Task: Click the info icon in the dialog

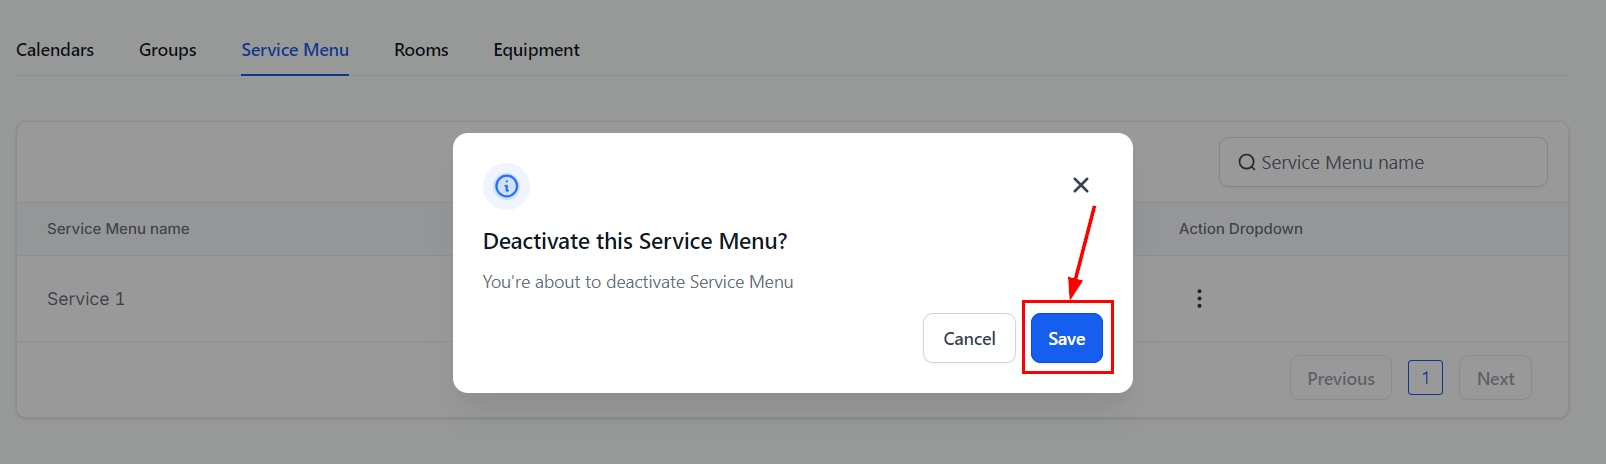Action: pos(507,186)
